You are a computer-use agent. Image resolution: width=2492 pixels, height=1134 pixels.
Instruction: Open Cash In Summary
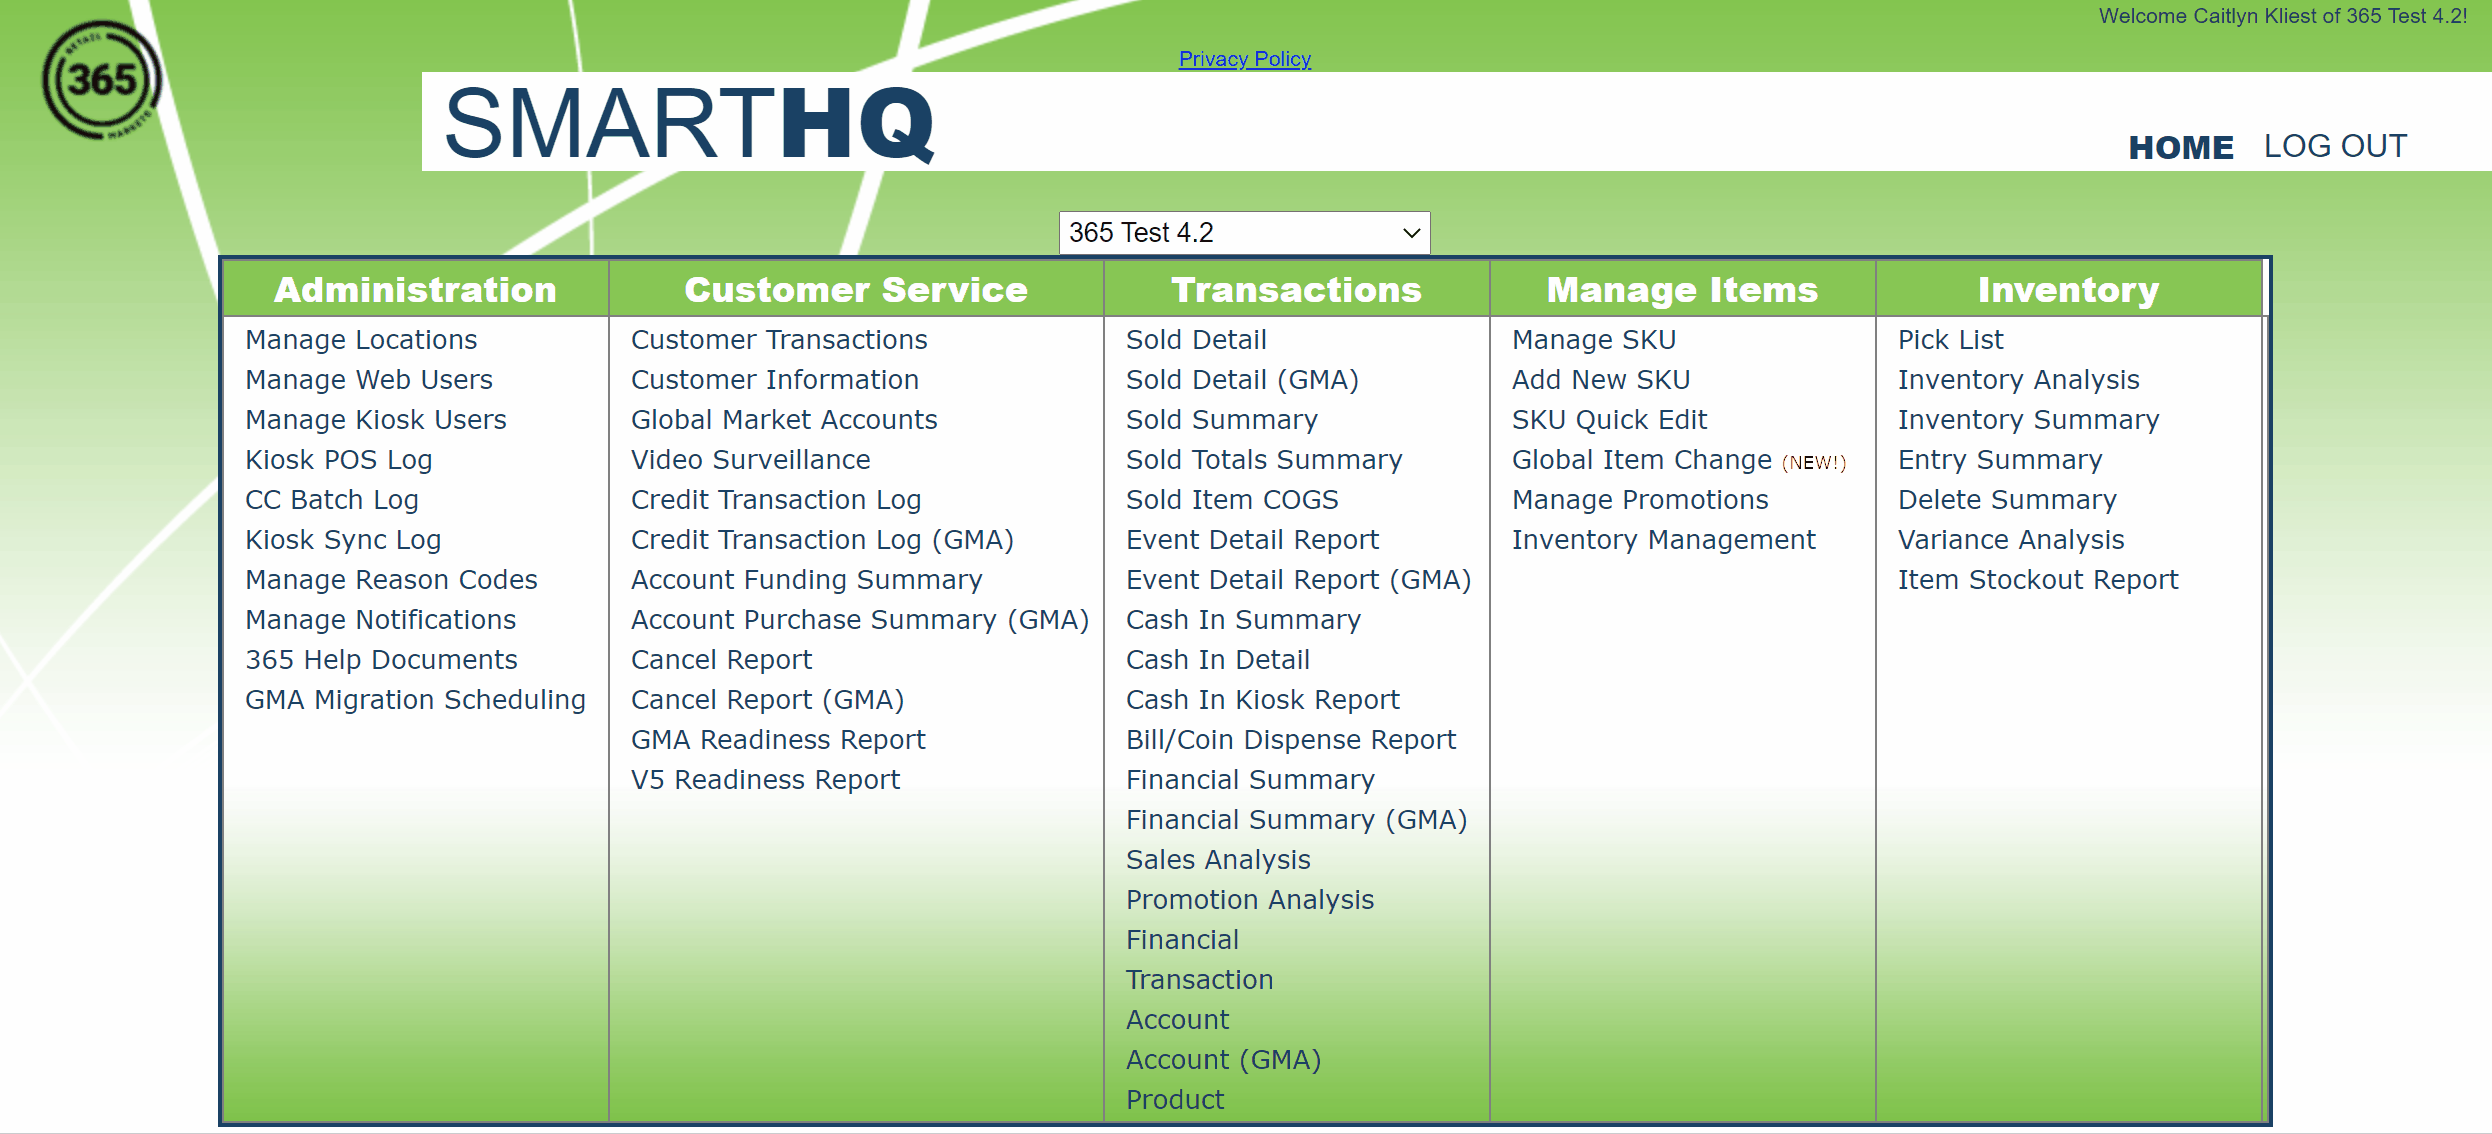point(1243,620)
